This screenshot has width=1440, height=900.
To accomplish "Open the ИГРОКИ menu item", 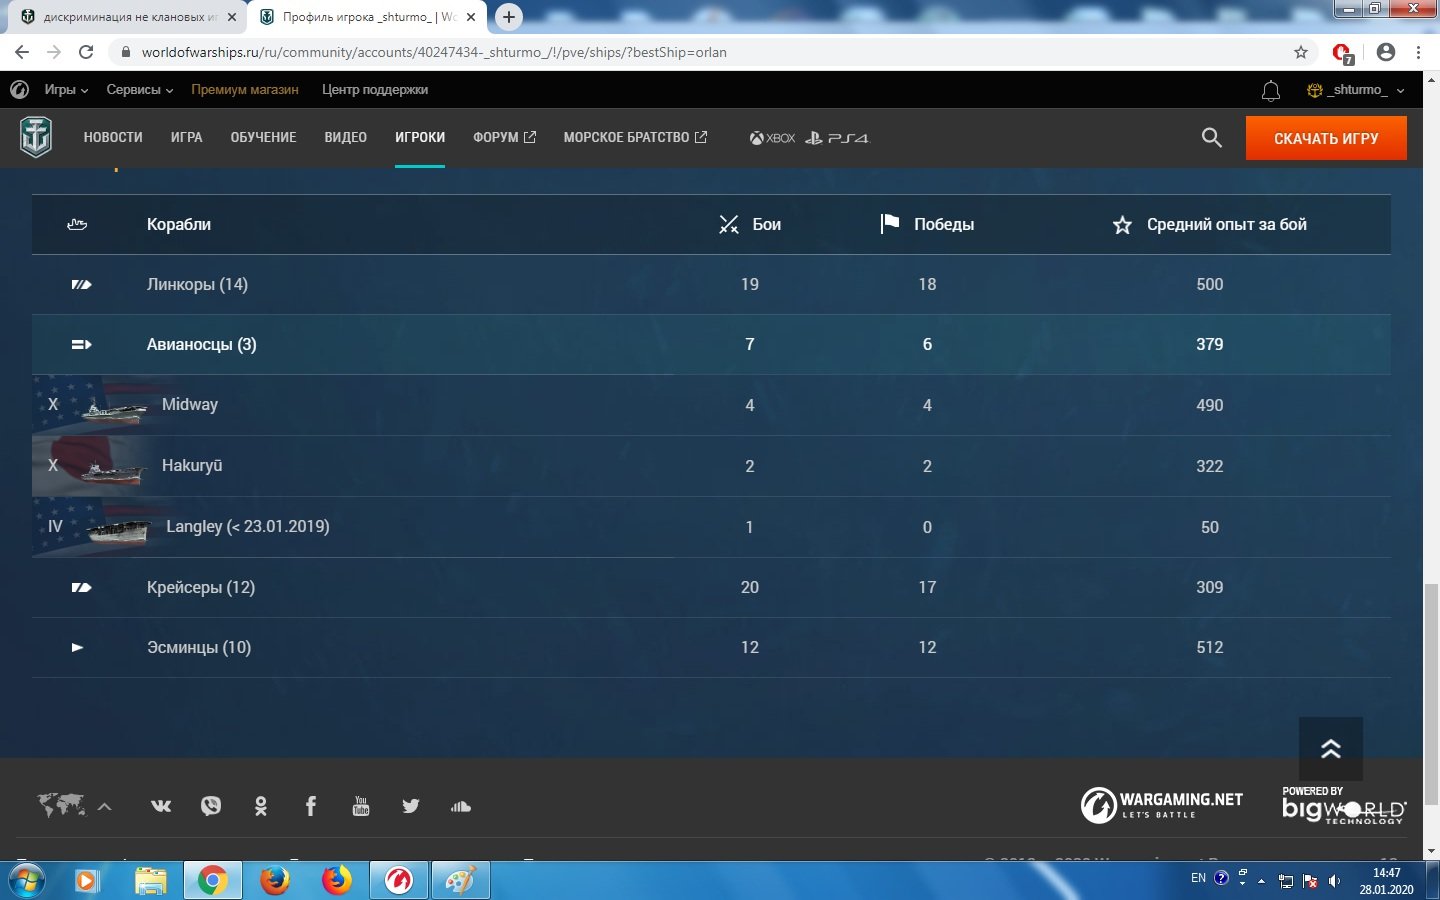I will coord(420,138).
